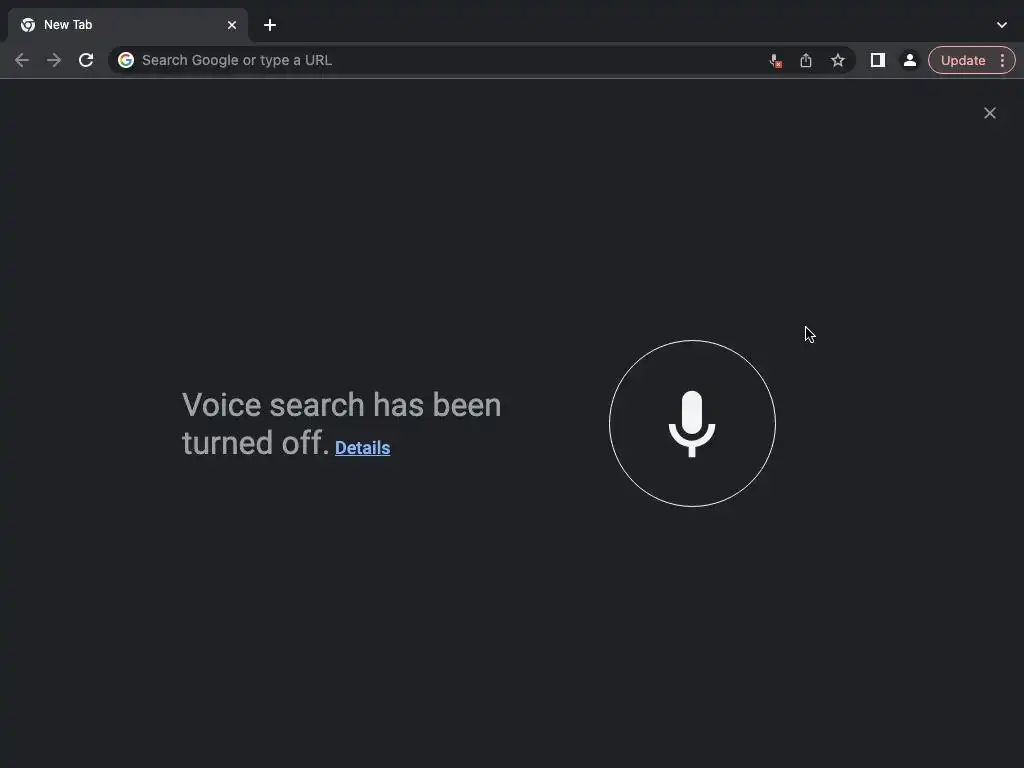Go back to the previous page
1024x768 pixels.
22,61
